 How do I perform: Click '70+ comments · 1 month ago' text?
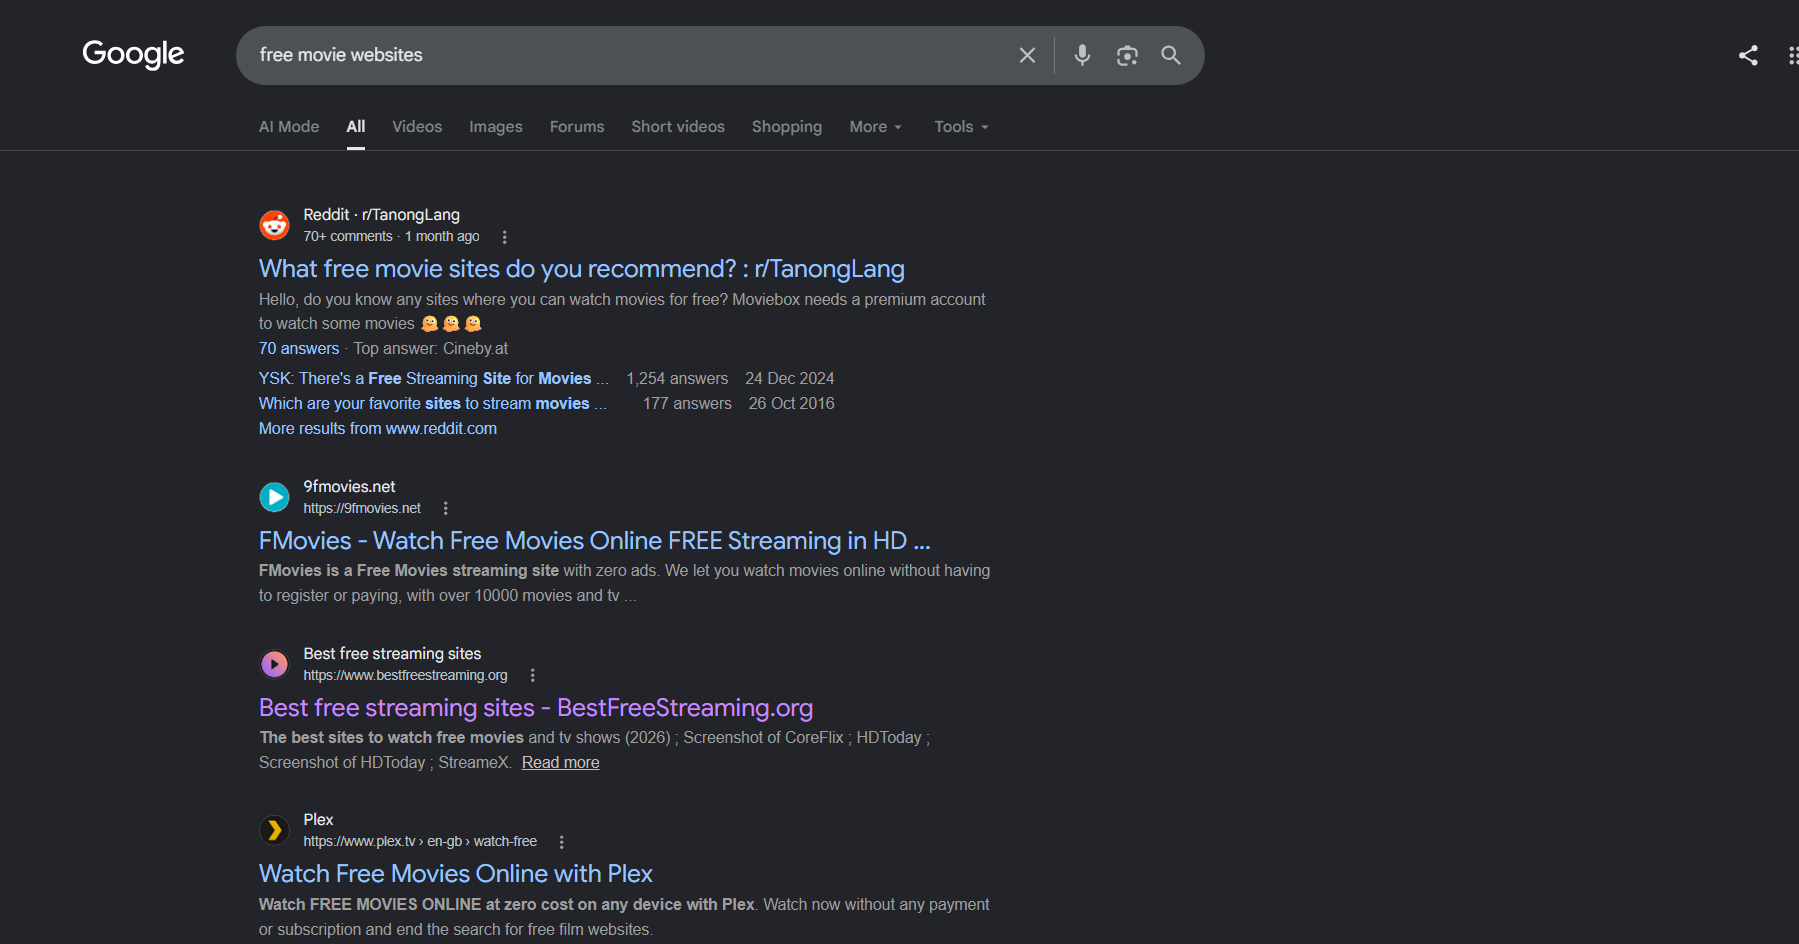[392, 237]
